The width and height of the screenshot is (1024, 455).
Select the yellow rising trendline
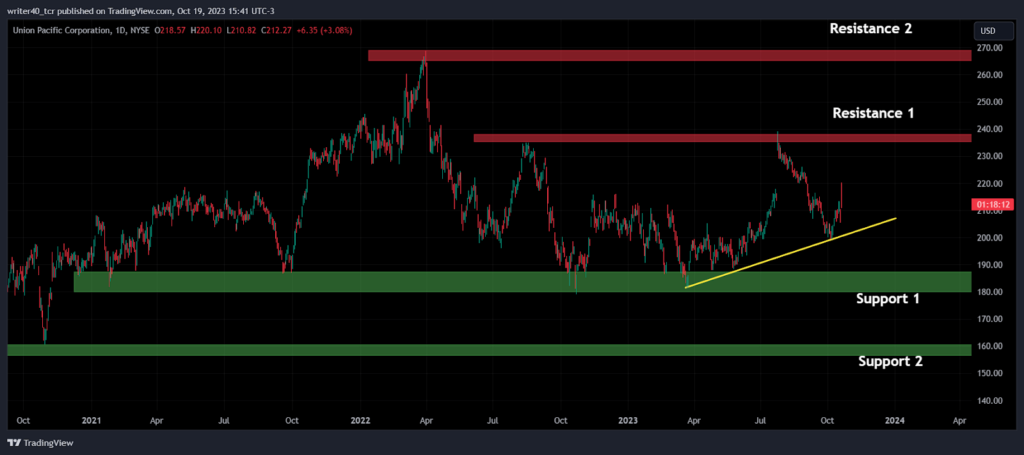click(x=790, y=253)
